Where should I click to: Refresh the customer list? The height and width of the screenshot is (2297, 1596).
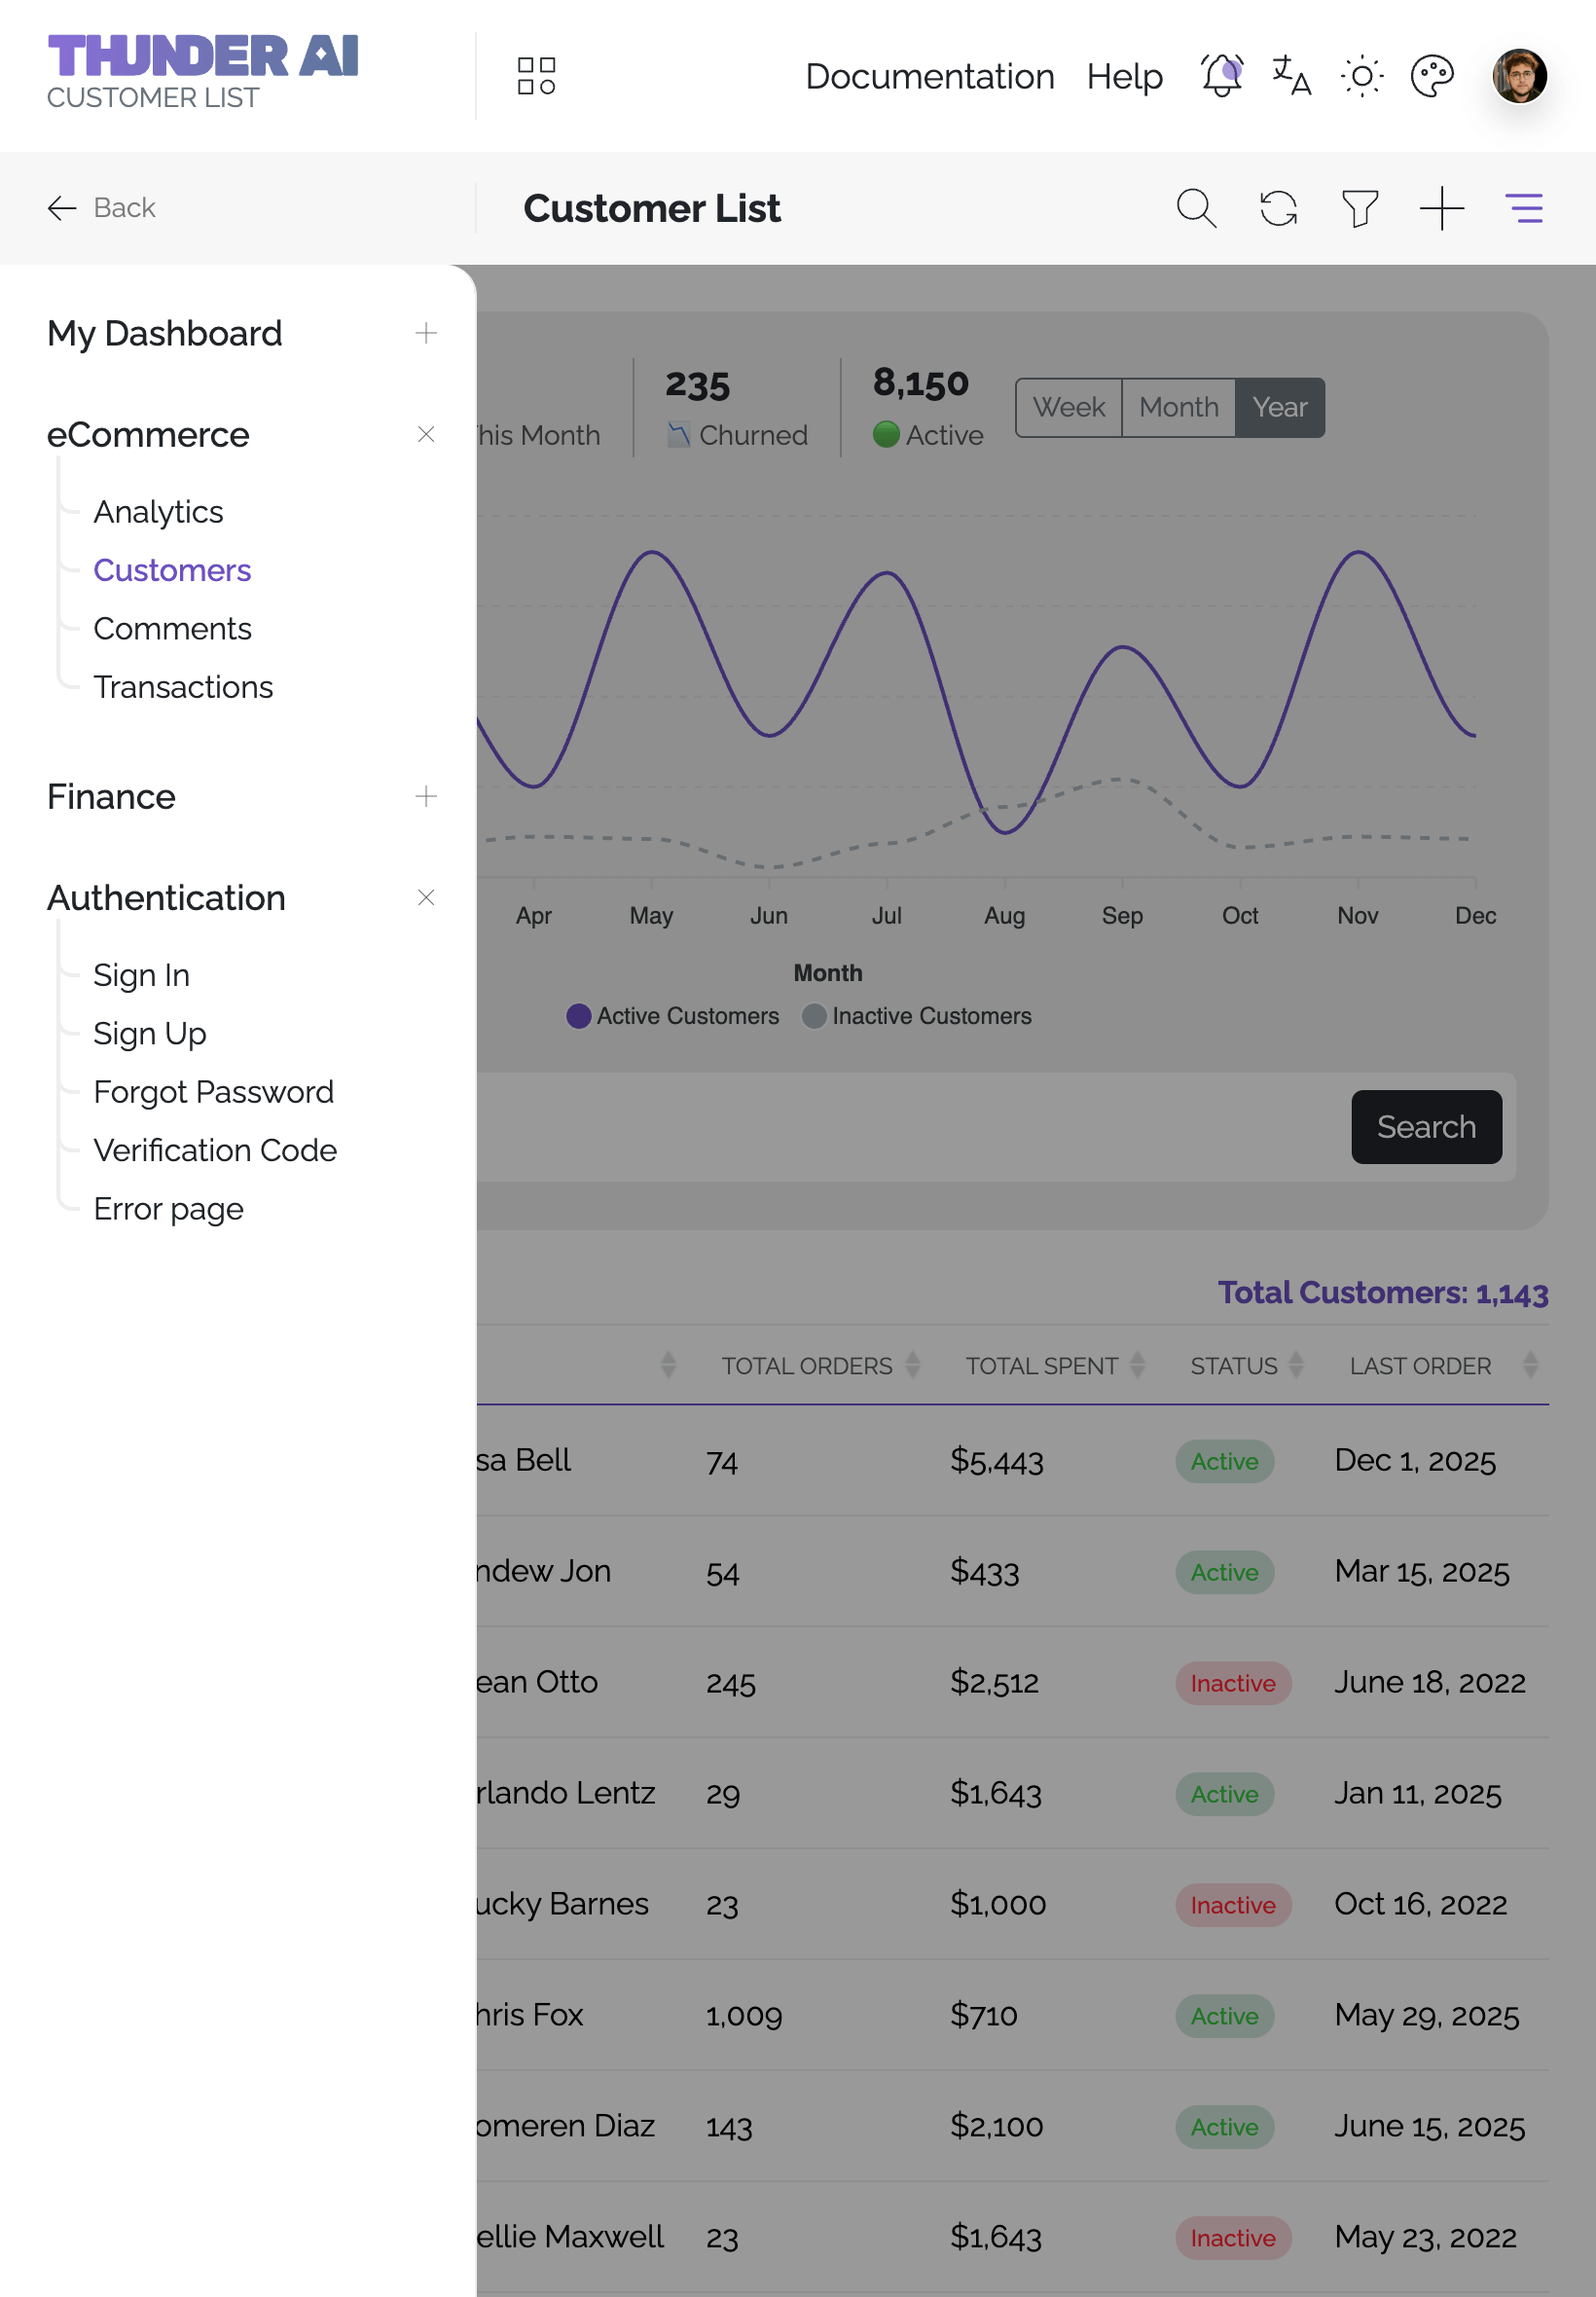click(x=1278, y=208)
